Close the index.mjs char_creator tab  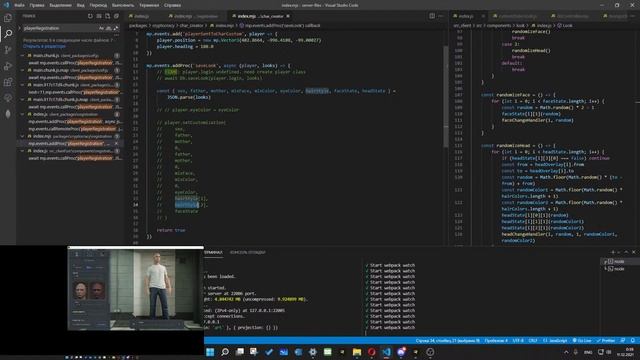tap(288, 16)
